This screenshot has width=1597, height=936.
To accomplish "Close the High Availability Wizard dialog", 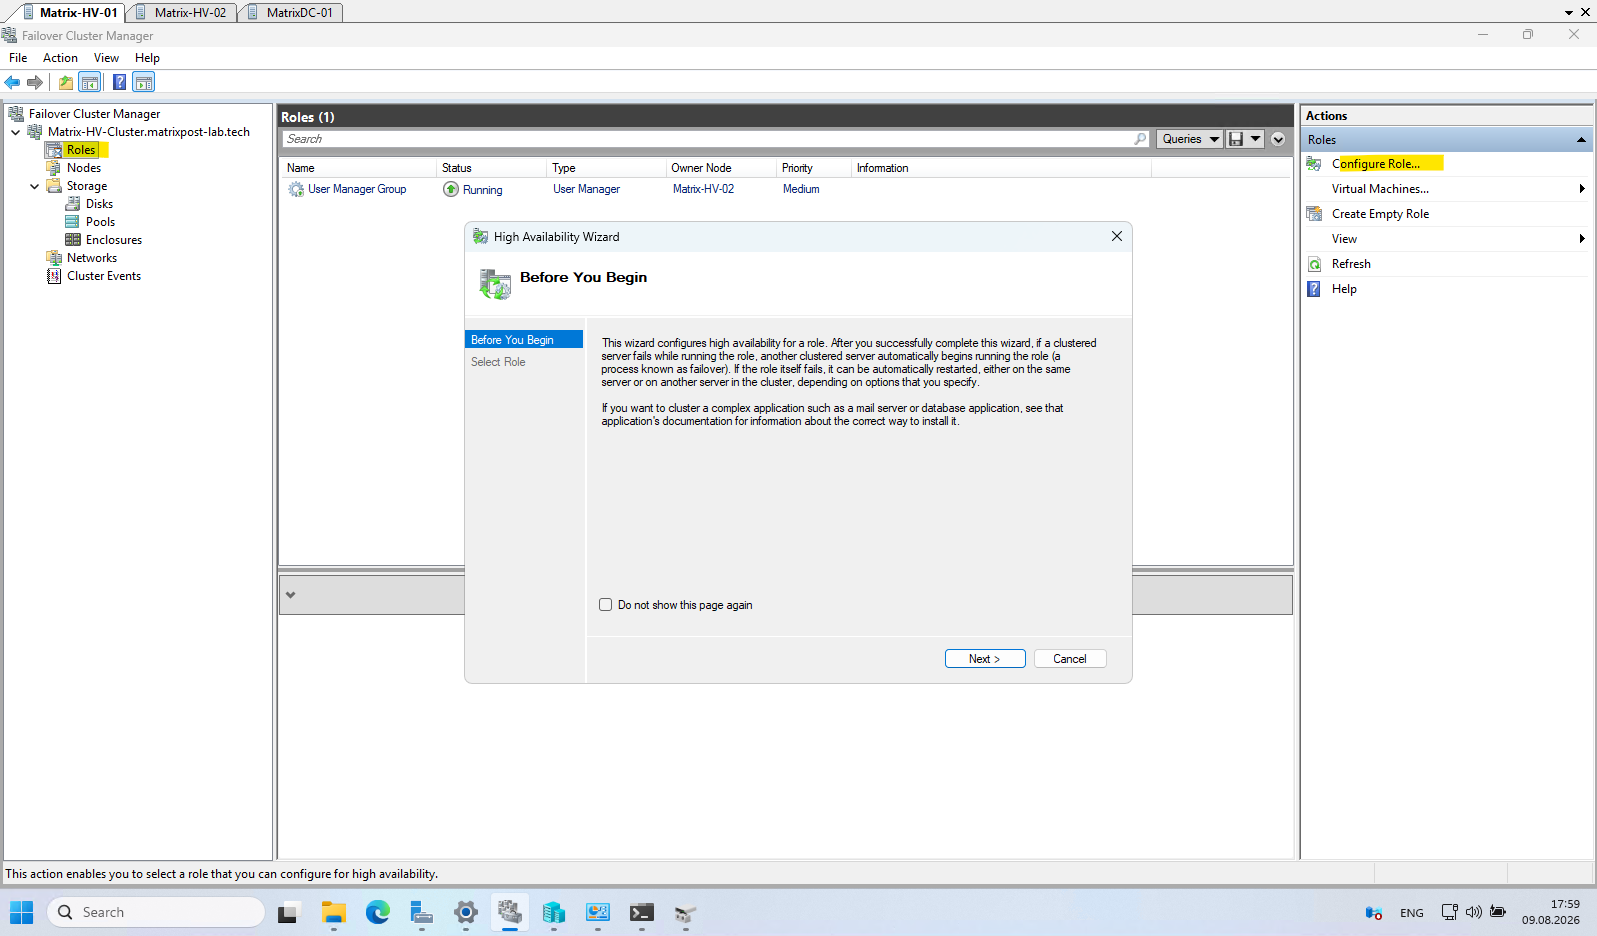I will 1117,236.
